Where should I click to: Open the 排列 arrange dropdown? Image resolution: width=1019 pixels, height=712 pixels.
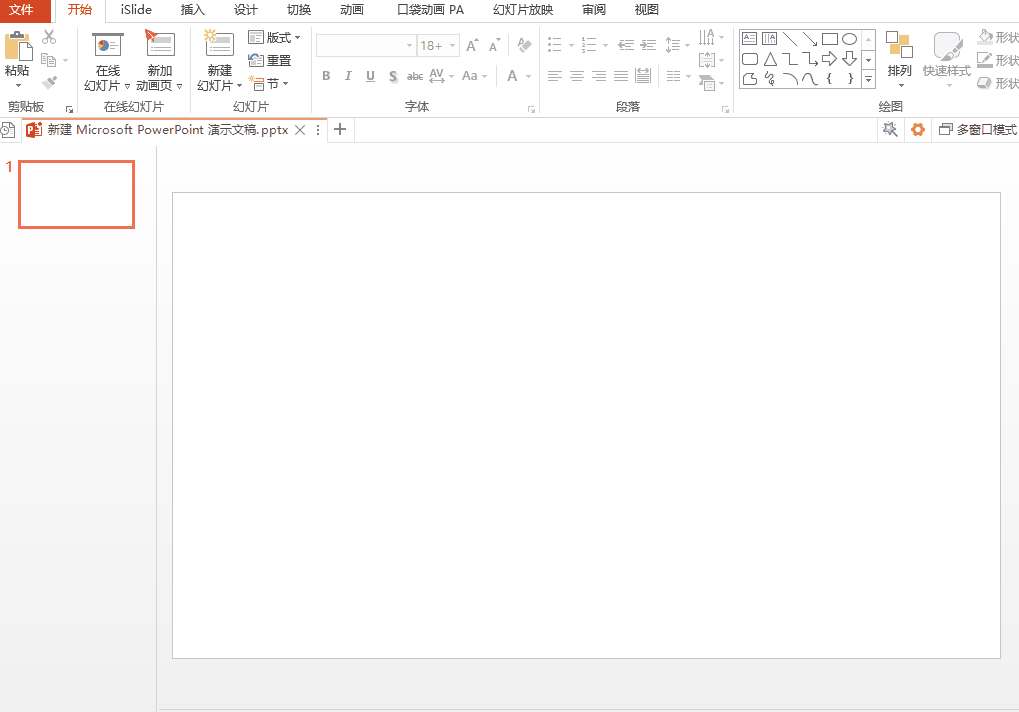pos(899,60)
